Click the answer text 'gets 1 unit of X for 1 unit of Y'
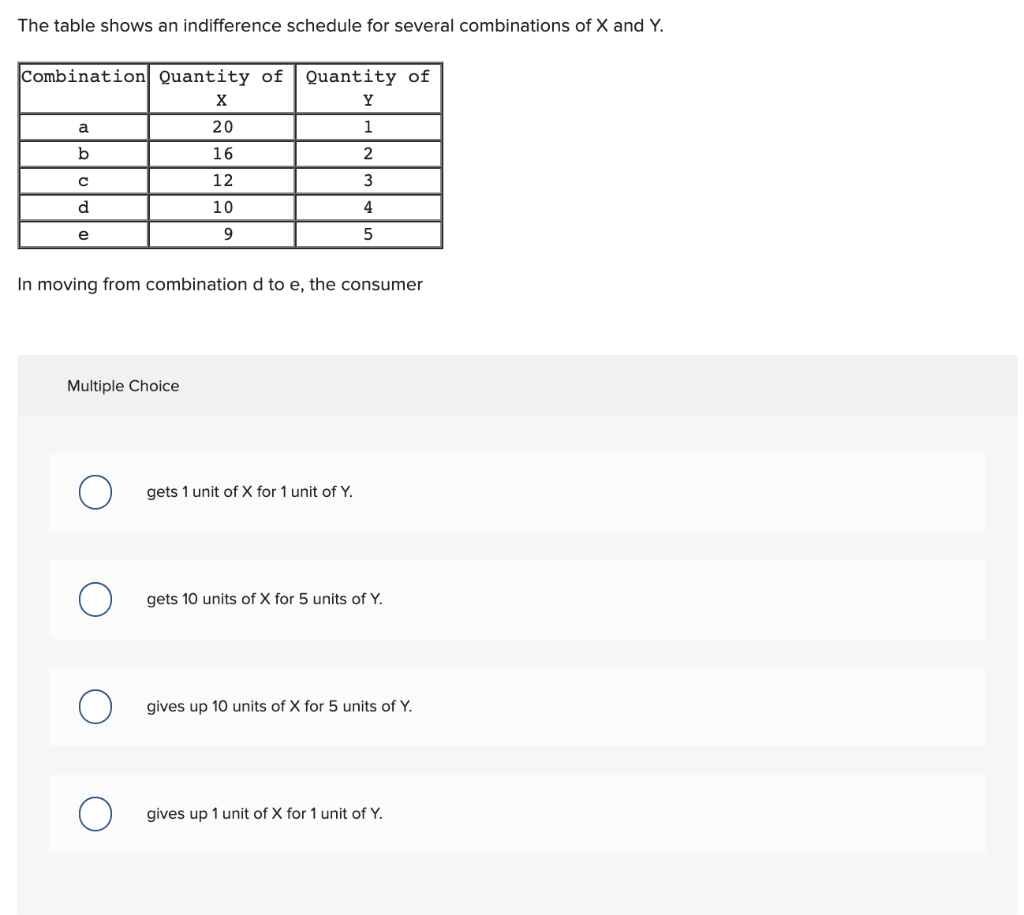This screenshot has height=915, width=1024. coord(250,492)
